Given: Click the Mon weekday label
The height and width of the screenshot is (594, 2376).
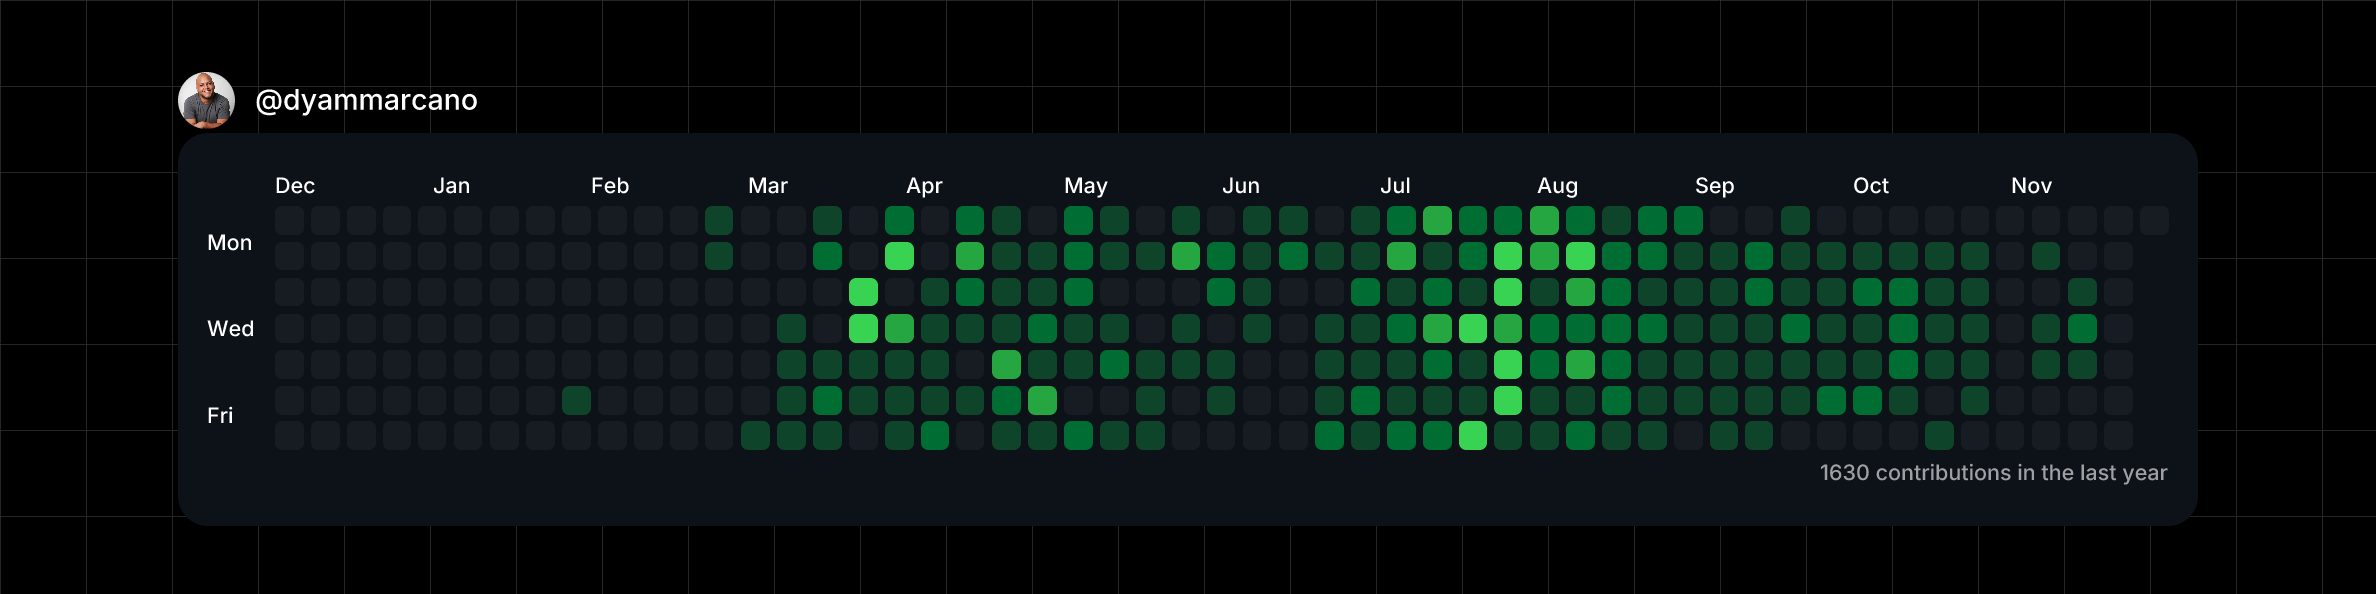Looking at the screenshot, I should click(x=229, y=243).
